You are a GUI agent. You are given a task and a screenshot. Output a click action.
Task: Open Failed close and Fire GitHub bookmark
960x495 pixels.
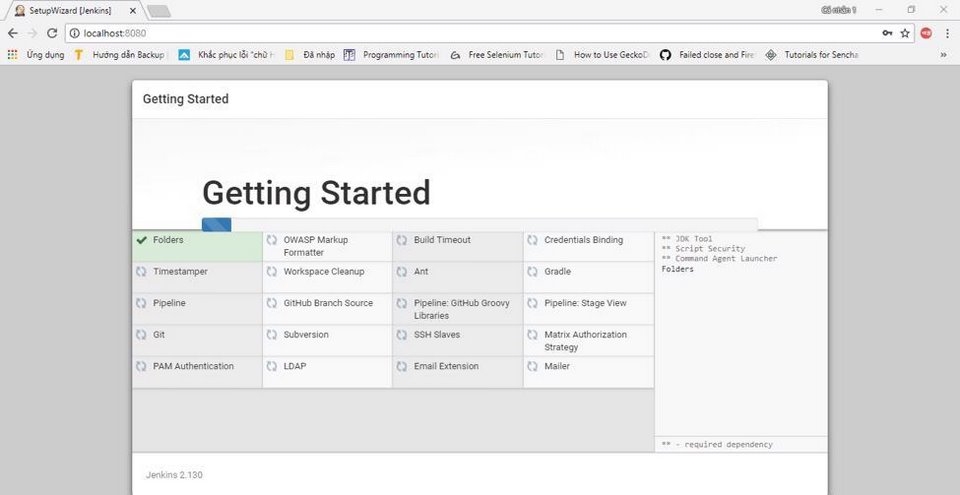click(x=708, y=55)
